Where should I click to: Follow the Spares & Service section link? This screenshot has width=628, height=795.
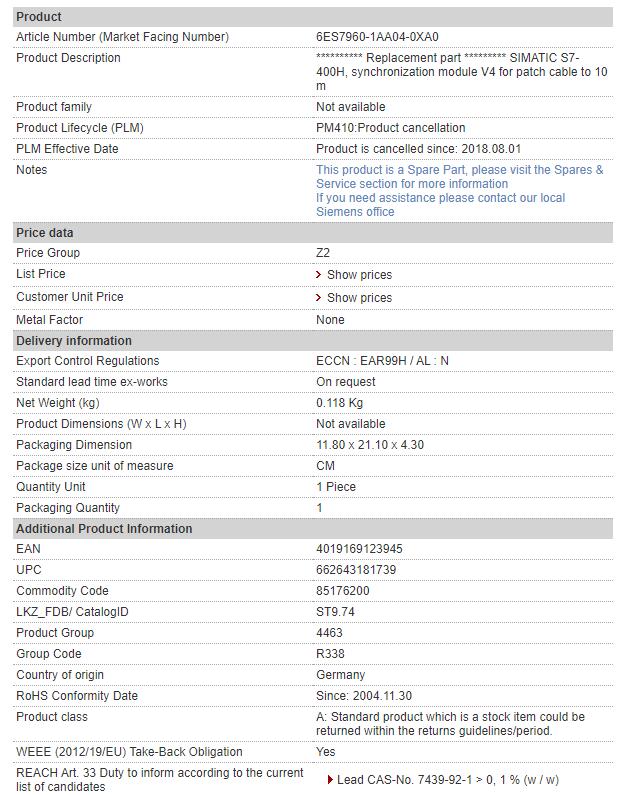[459, 177]
